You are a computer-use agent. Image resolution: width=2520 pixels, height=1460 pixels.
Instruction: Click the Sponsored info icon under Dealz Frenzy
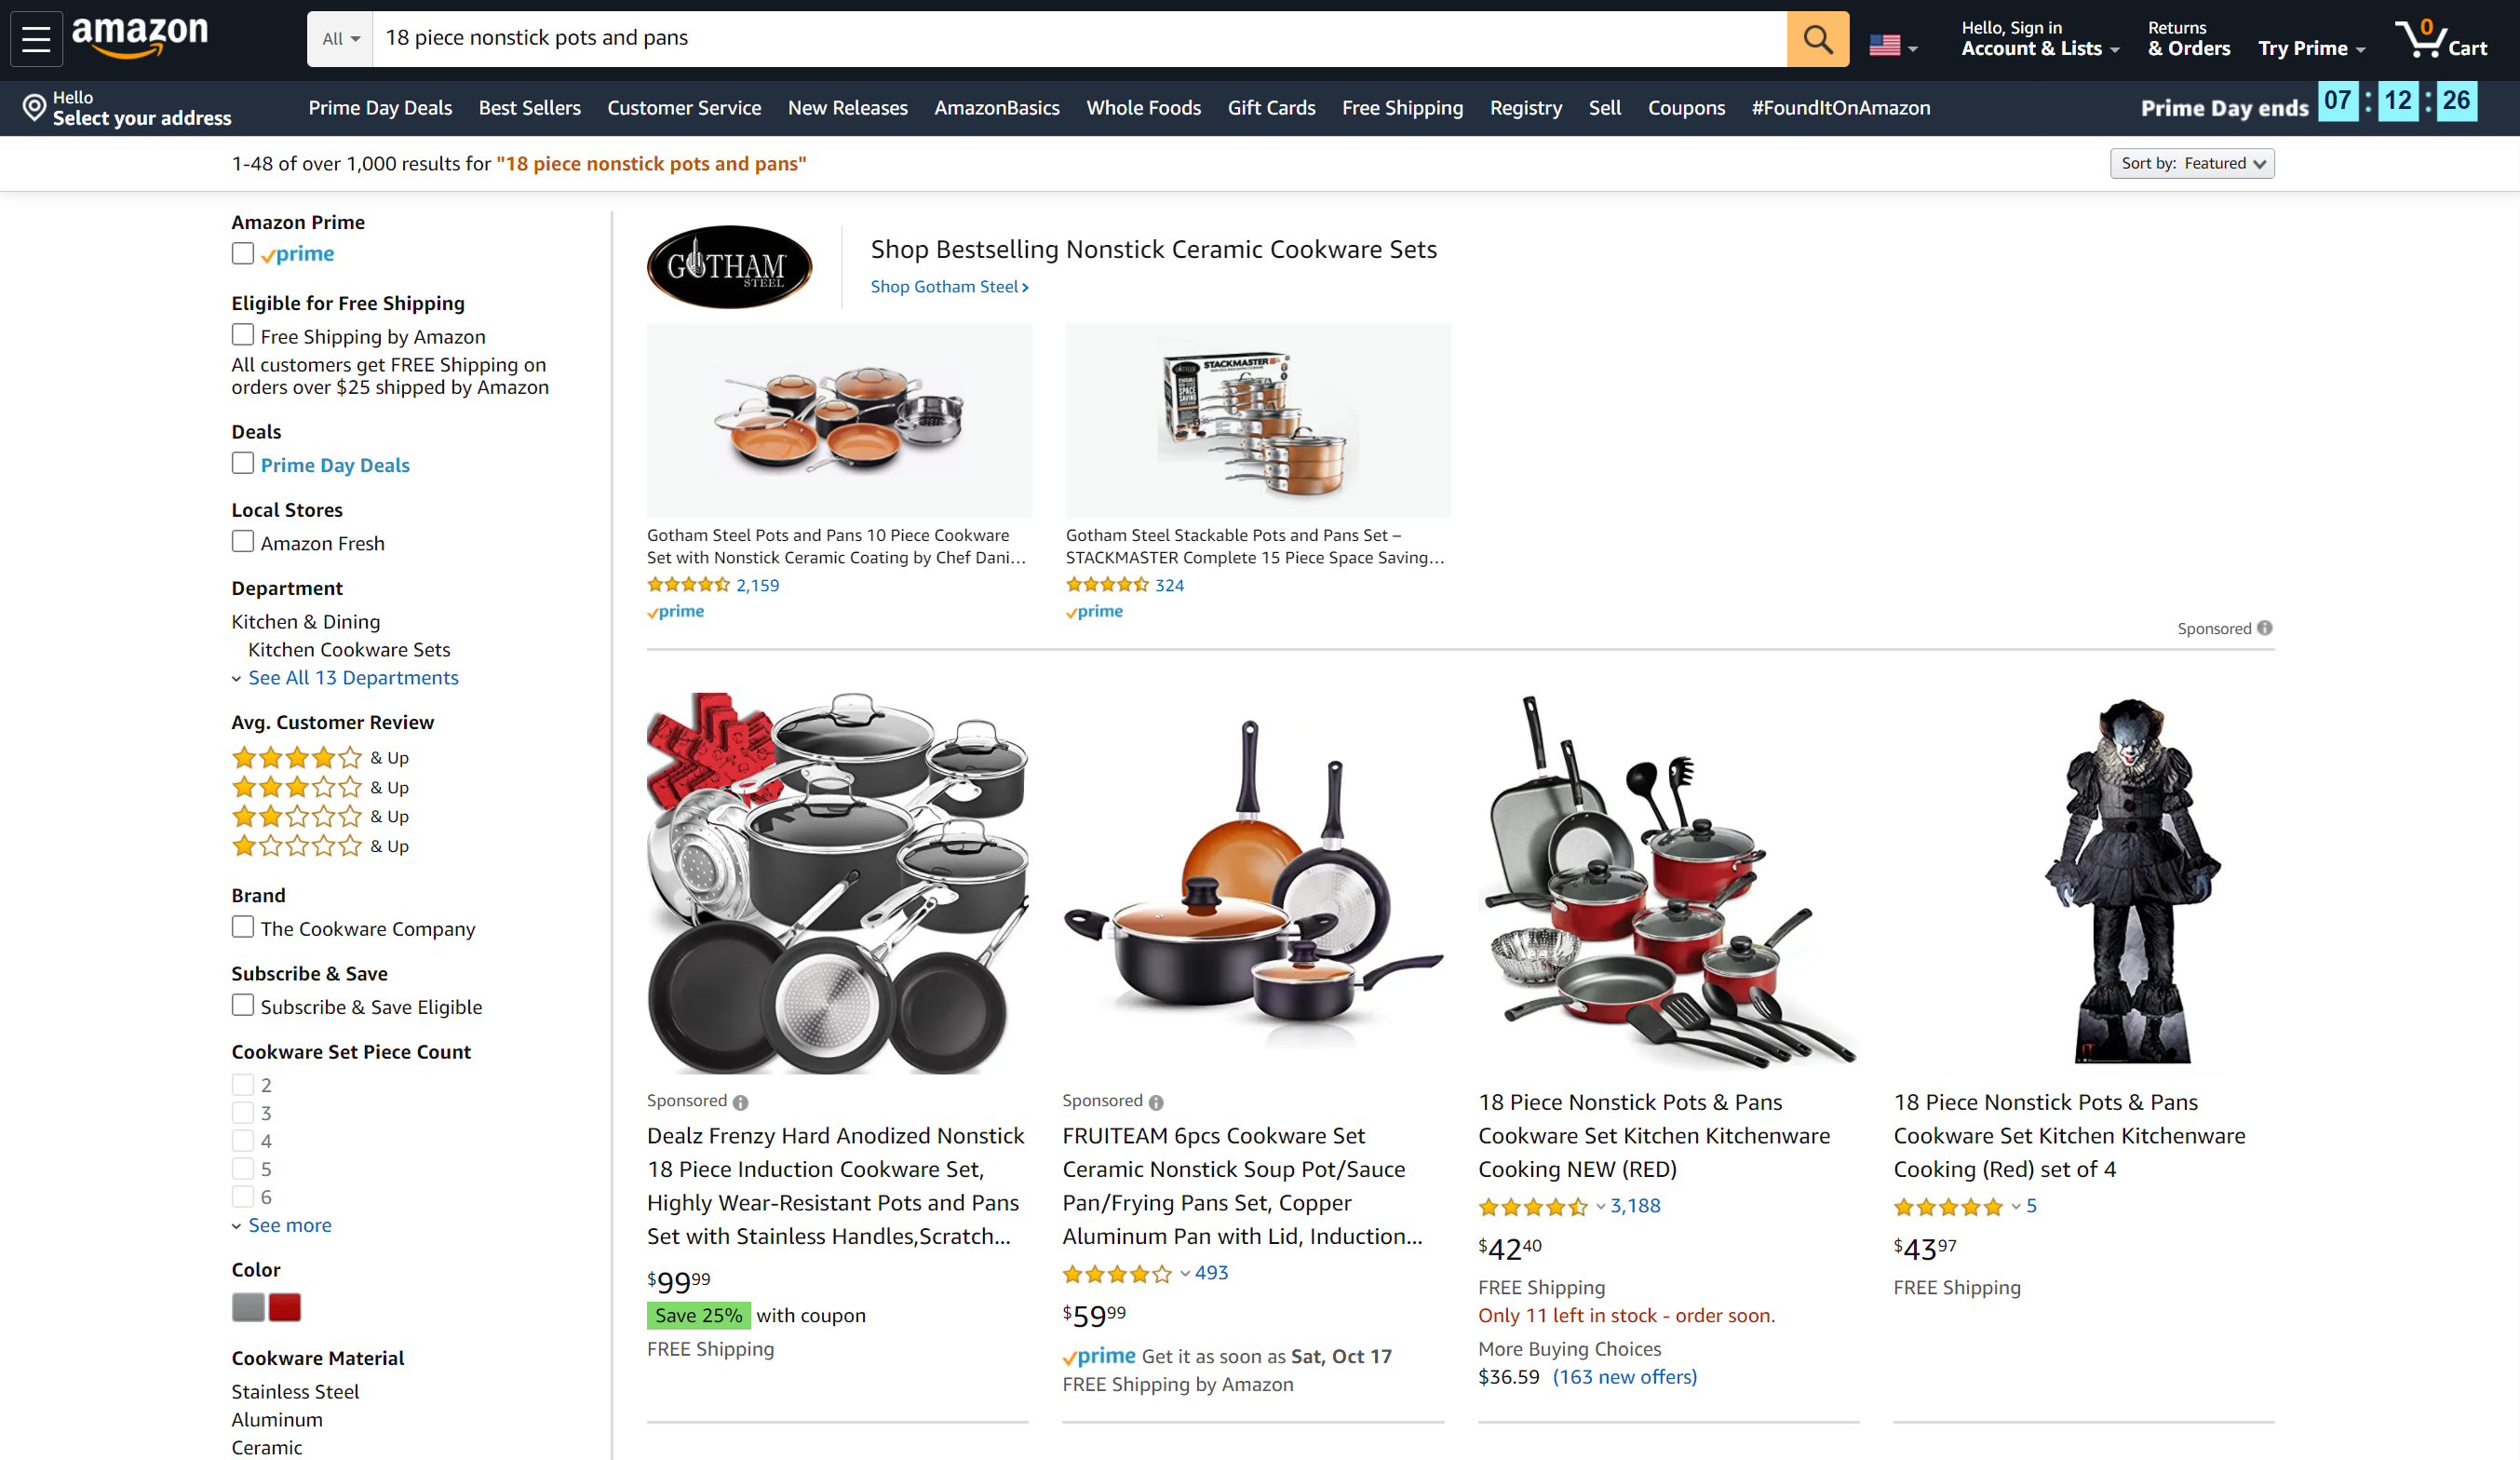tap(740, 1102)
